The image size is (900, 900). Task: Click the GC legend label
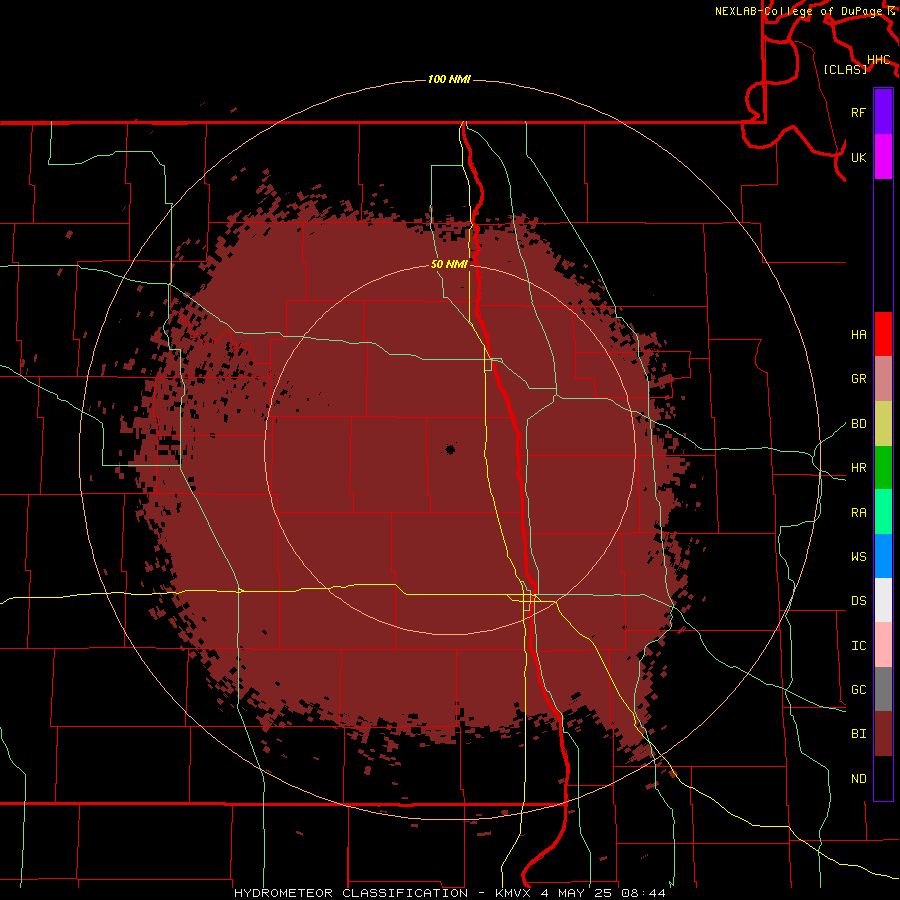[859, 690]
